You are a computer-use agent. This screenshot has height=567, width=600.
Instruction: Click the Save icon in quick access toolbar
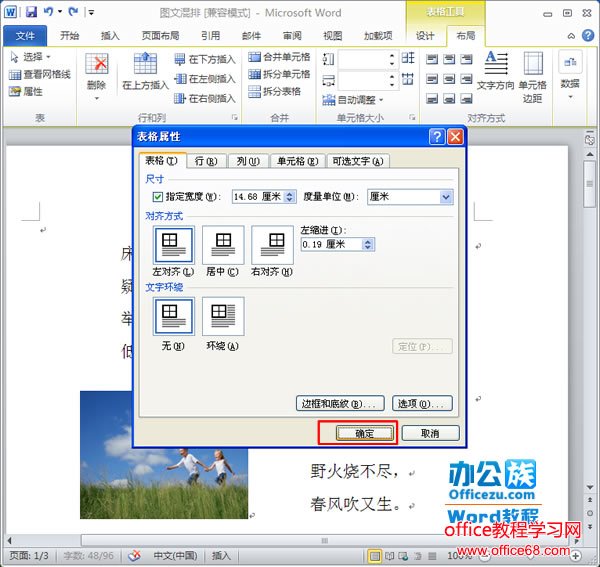coord(31,11)
